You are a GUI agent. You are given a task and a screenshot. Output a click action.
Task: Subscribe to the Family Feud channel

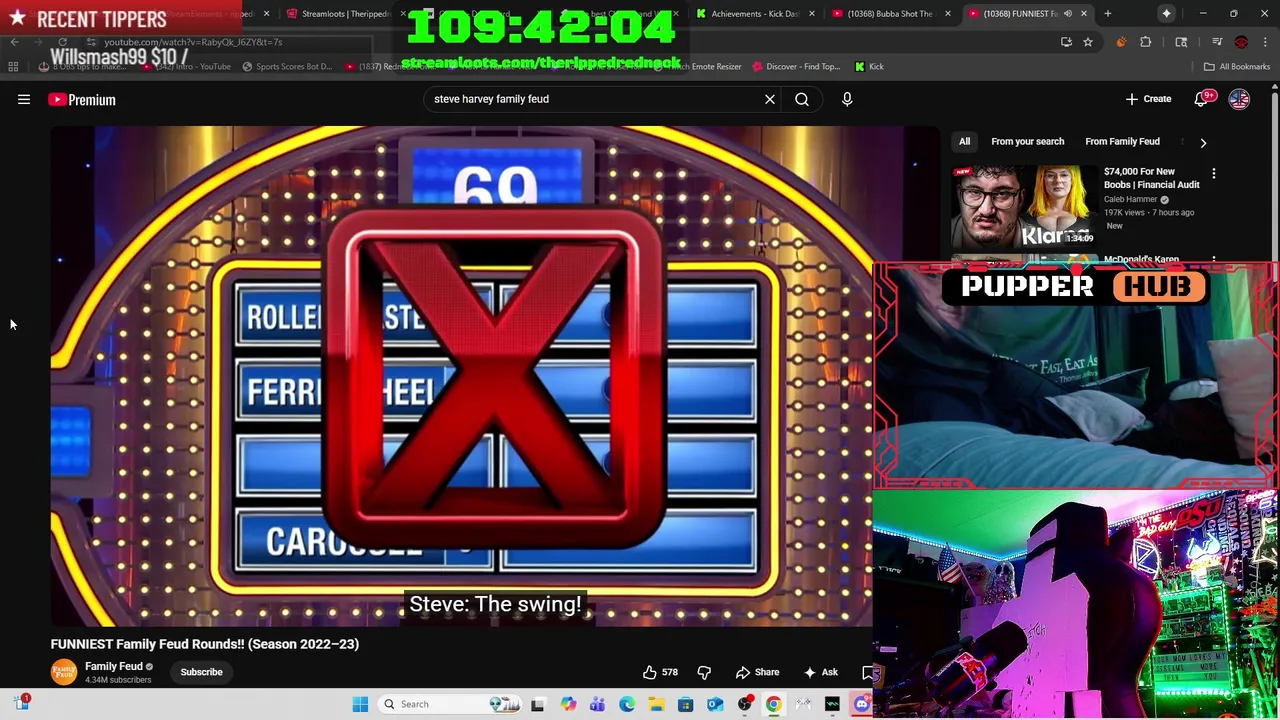[x=201, y=672]
